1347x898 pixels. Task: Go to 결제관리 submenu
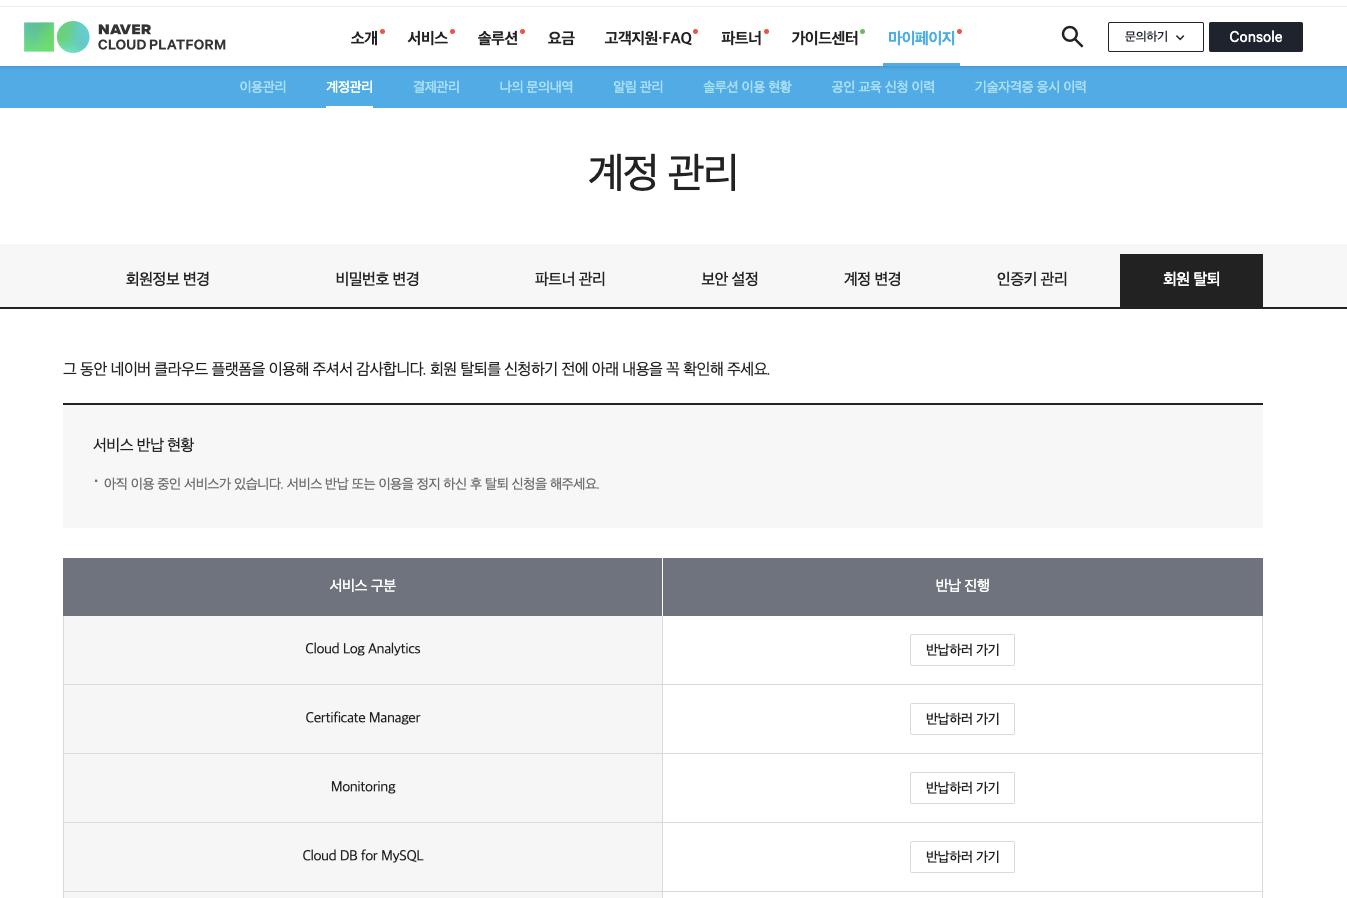(x=436, y=87)
